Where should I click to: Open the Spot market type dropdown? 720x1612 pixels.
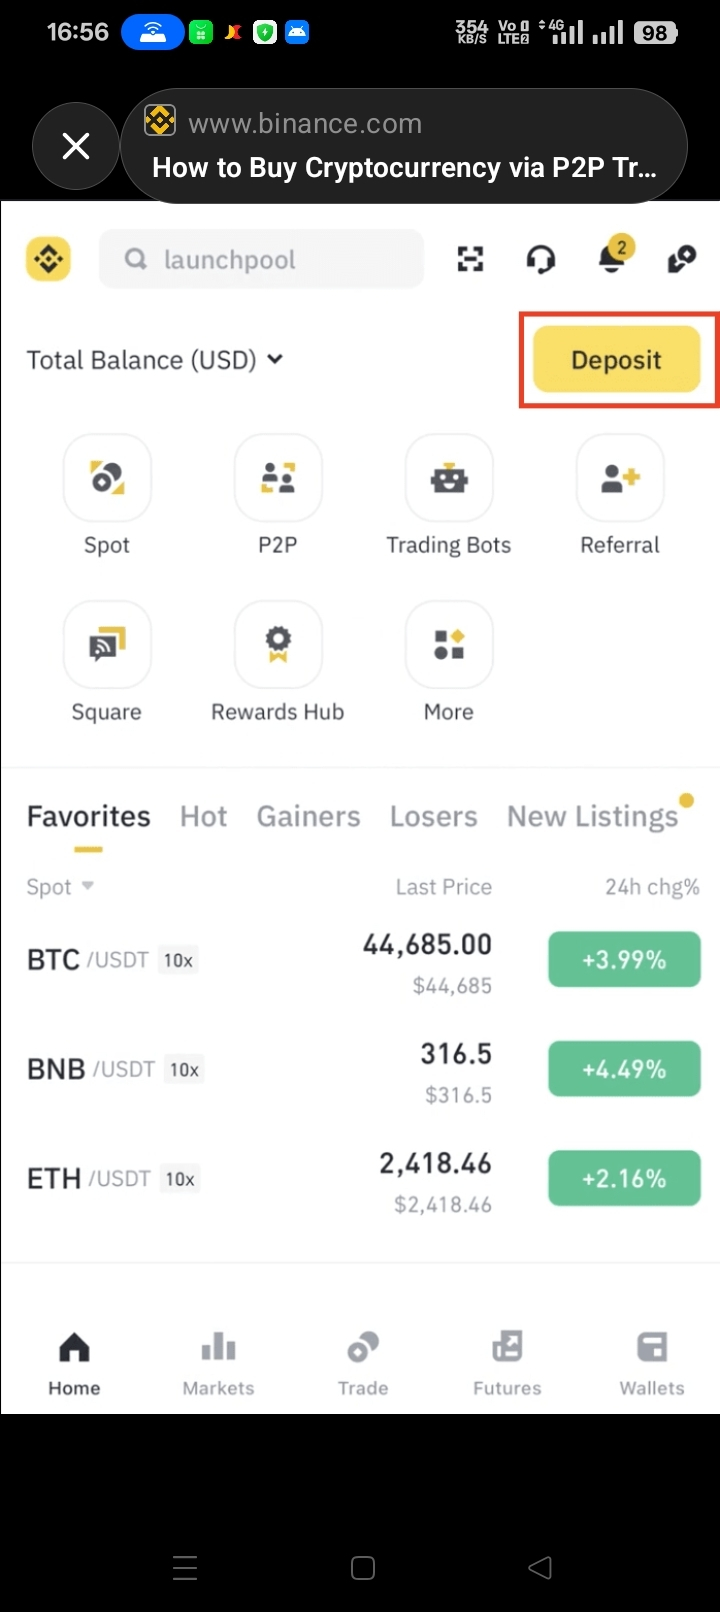point(60,887)
